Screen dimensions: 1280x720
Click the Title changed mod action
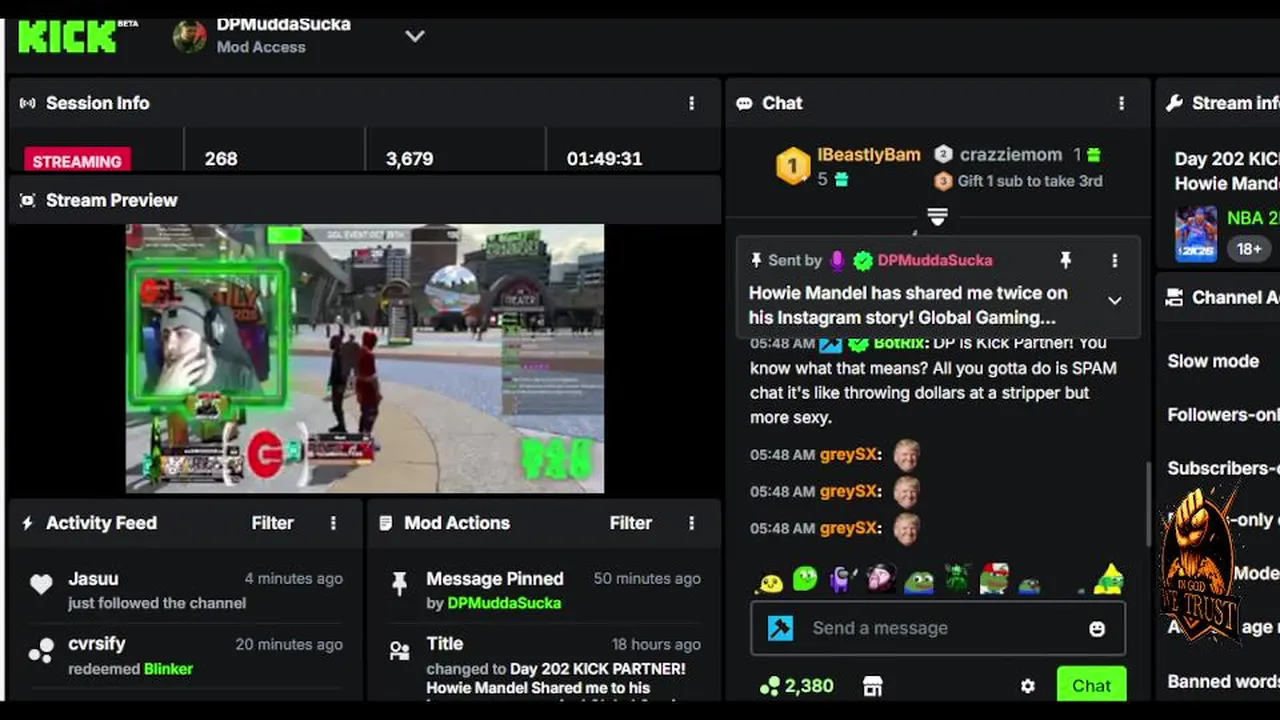[x=544, y=666]
